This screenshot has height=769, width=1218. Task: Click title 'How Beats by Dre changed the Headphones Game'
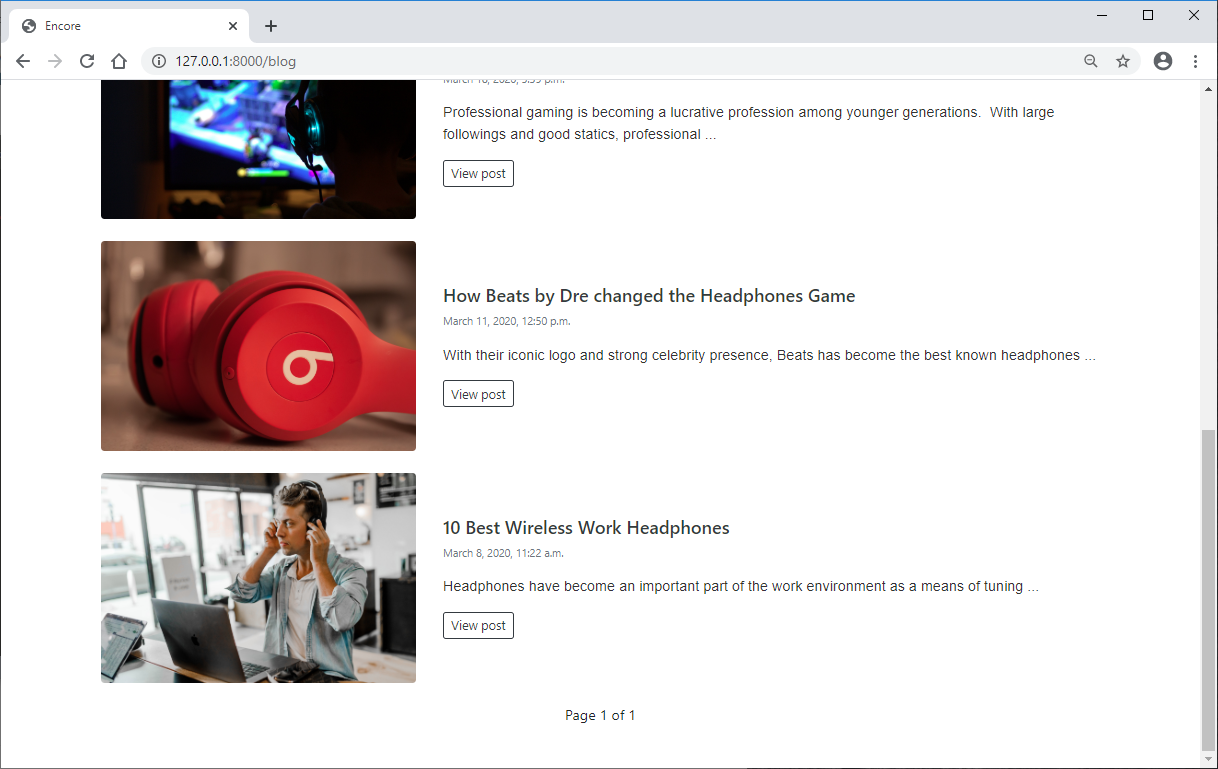[649, 296]
